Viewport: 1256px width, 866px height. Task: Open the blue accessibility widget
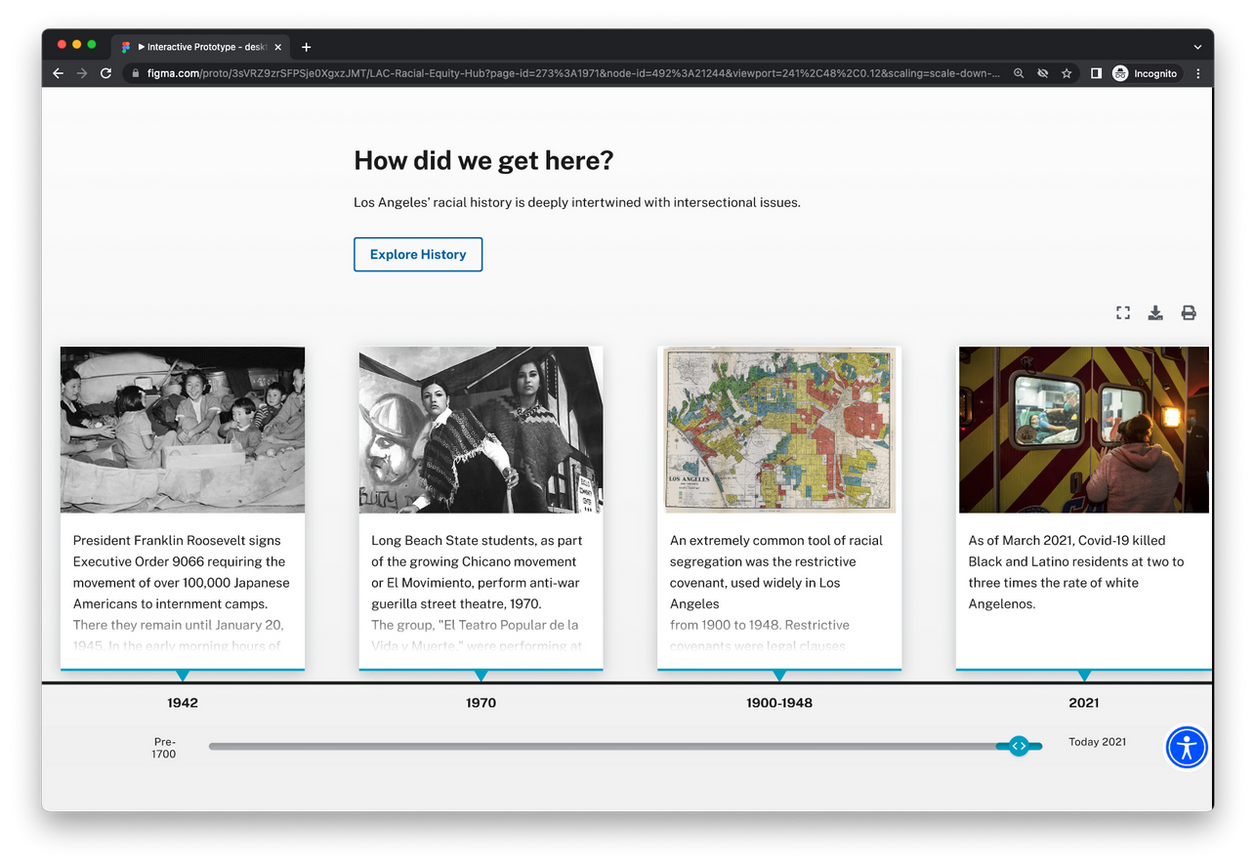point(1187,747)
